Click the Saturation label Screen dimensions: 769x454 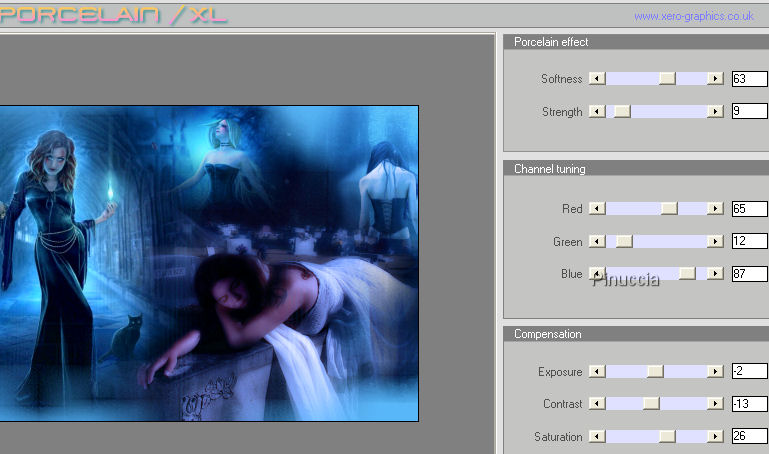(x=558, y=437)
